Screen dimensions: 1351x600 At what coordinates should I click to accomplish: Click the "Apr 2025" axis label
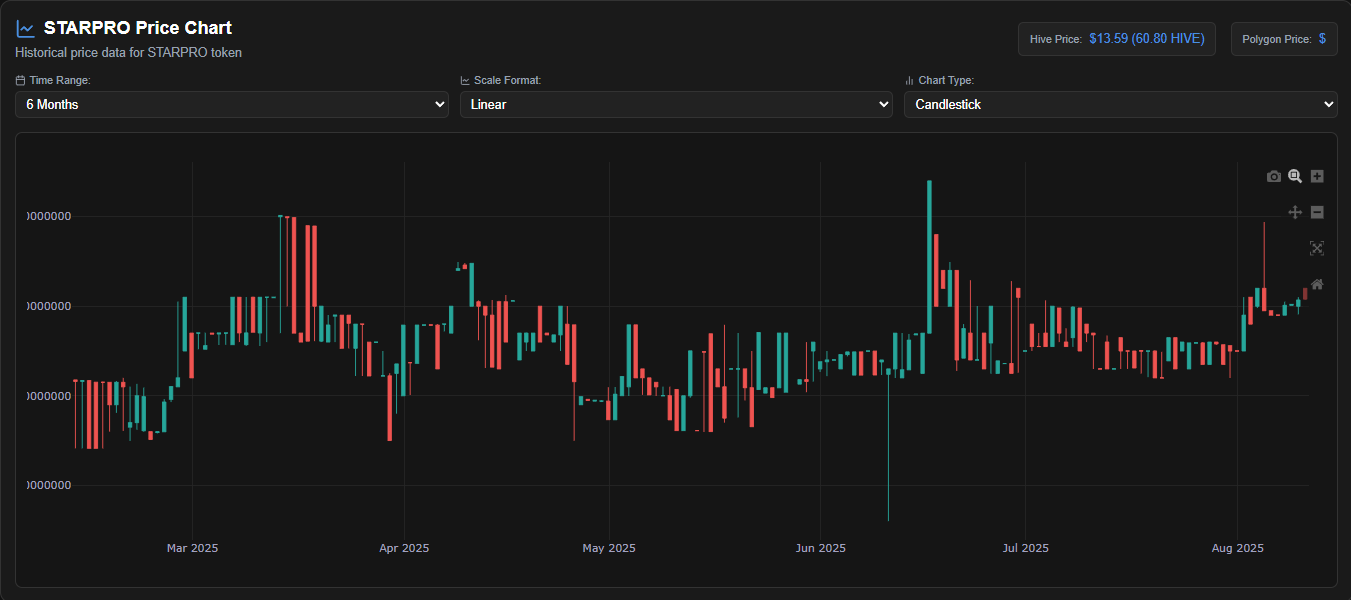pos(404,548)
